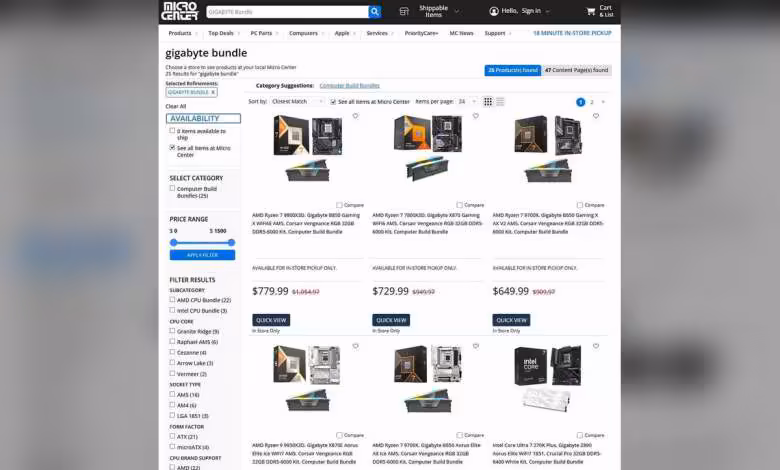This screenshot has height=470, width=780.
Task: Open the shopping cart icon
Action: coord(590,11)
